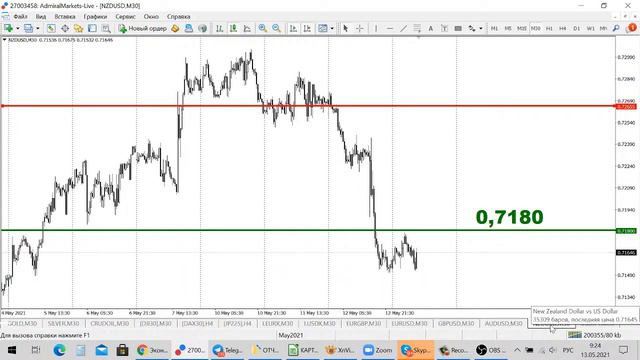Select the cursor arrow tool

(x=346, y=28)
